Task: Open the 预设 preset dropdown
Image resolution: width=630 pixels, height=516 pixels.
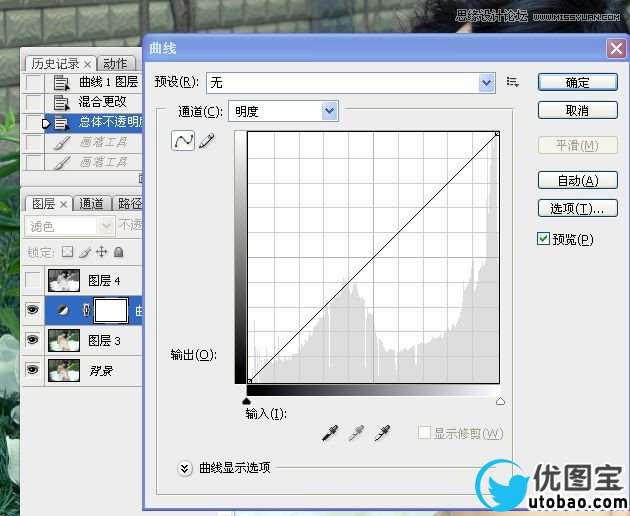Action: pyautogui.click(x=487, y=83)
